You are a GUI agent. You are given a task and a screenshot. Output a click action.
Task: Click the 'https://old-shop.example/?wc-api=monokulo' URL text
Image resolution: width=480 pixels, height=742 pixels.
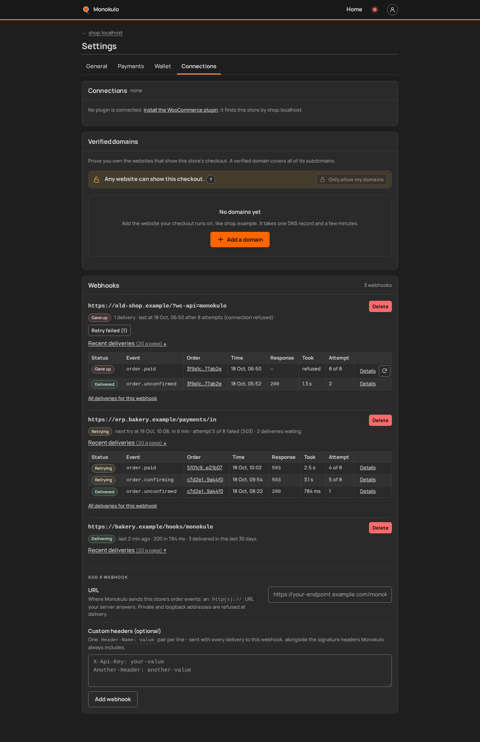pyautogui.click(x=157, y=306)
